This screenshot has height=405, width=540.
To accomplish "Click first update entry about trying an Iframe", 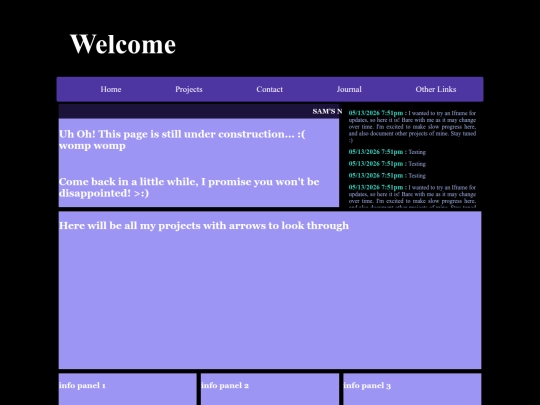I will tap(412, 126).
